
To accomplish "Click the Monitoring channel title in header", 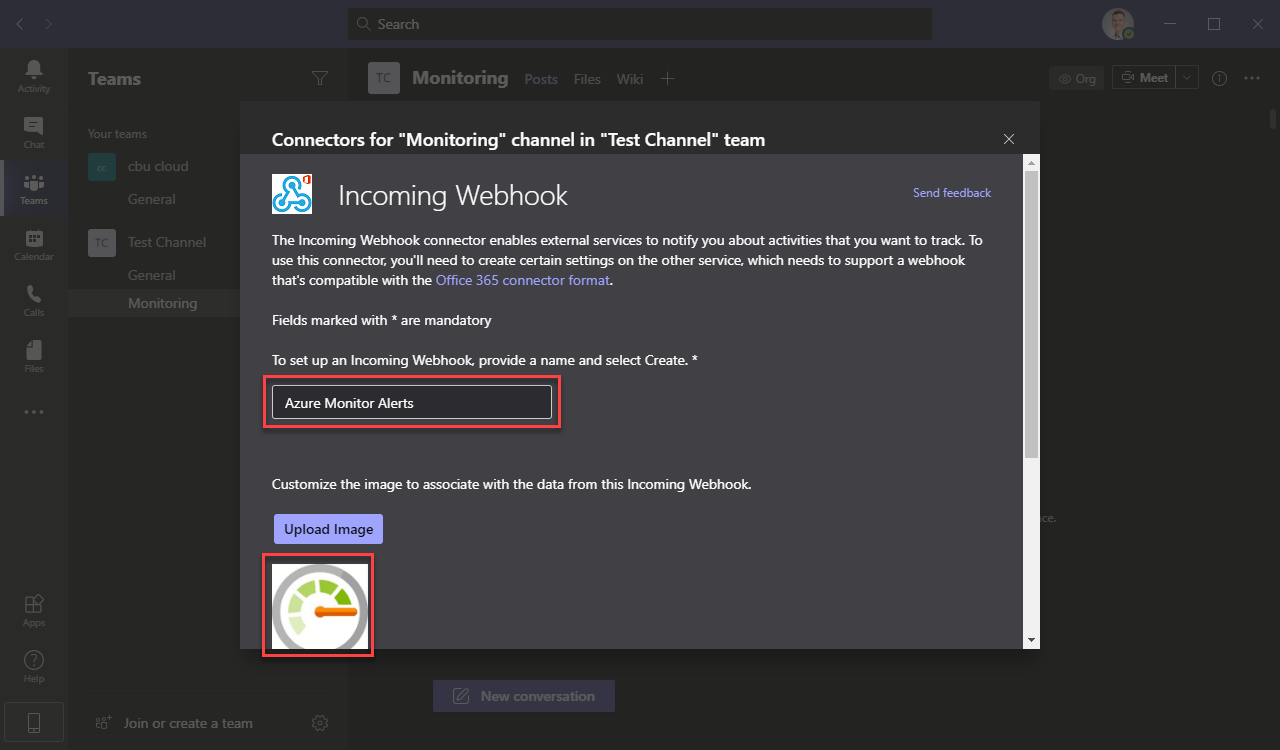I will point(460,78).
